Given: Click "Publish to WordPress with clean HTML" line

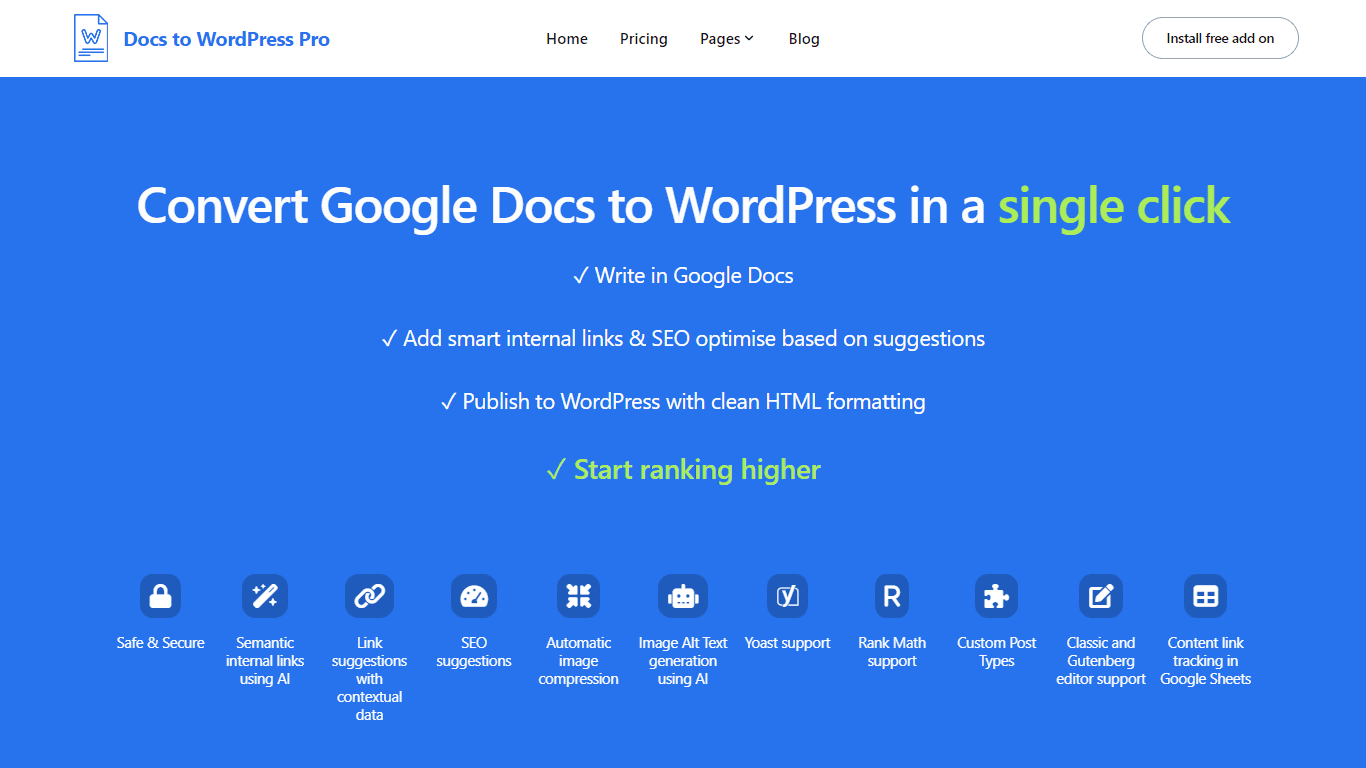Looking at the screenshot, I should click(x=683, y=402).
